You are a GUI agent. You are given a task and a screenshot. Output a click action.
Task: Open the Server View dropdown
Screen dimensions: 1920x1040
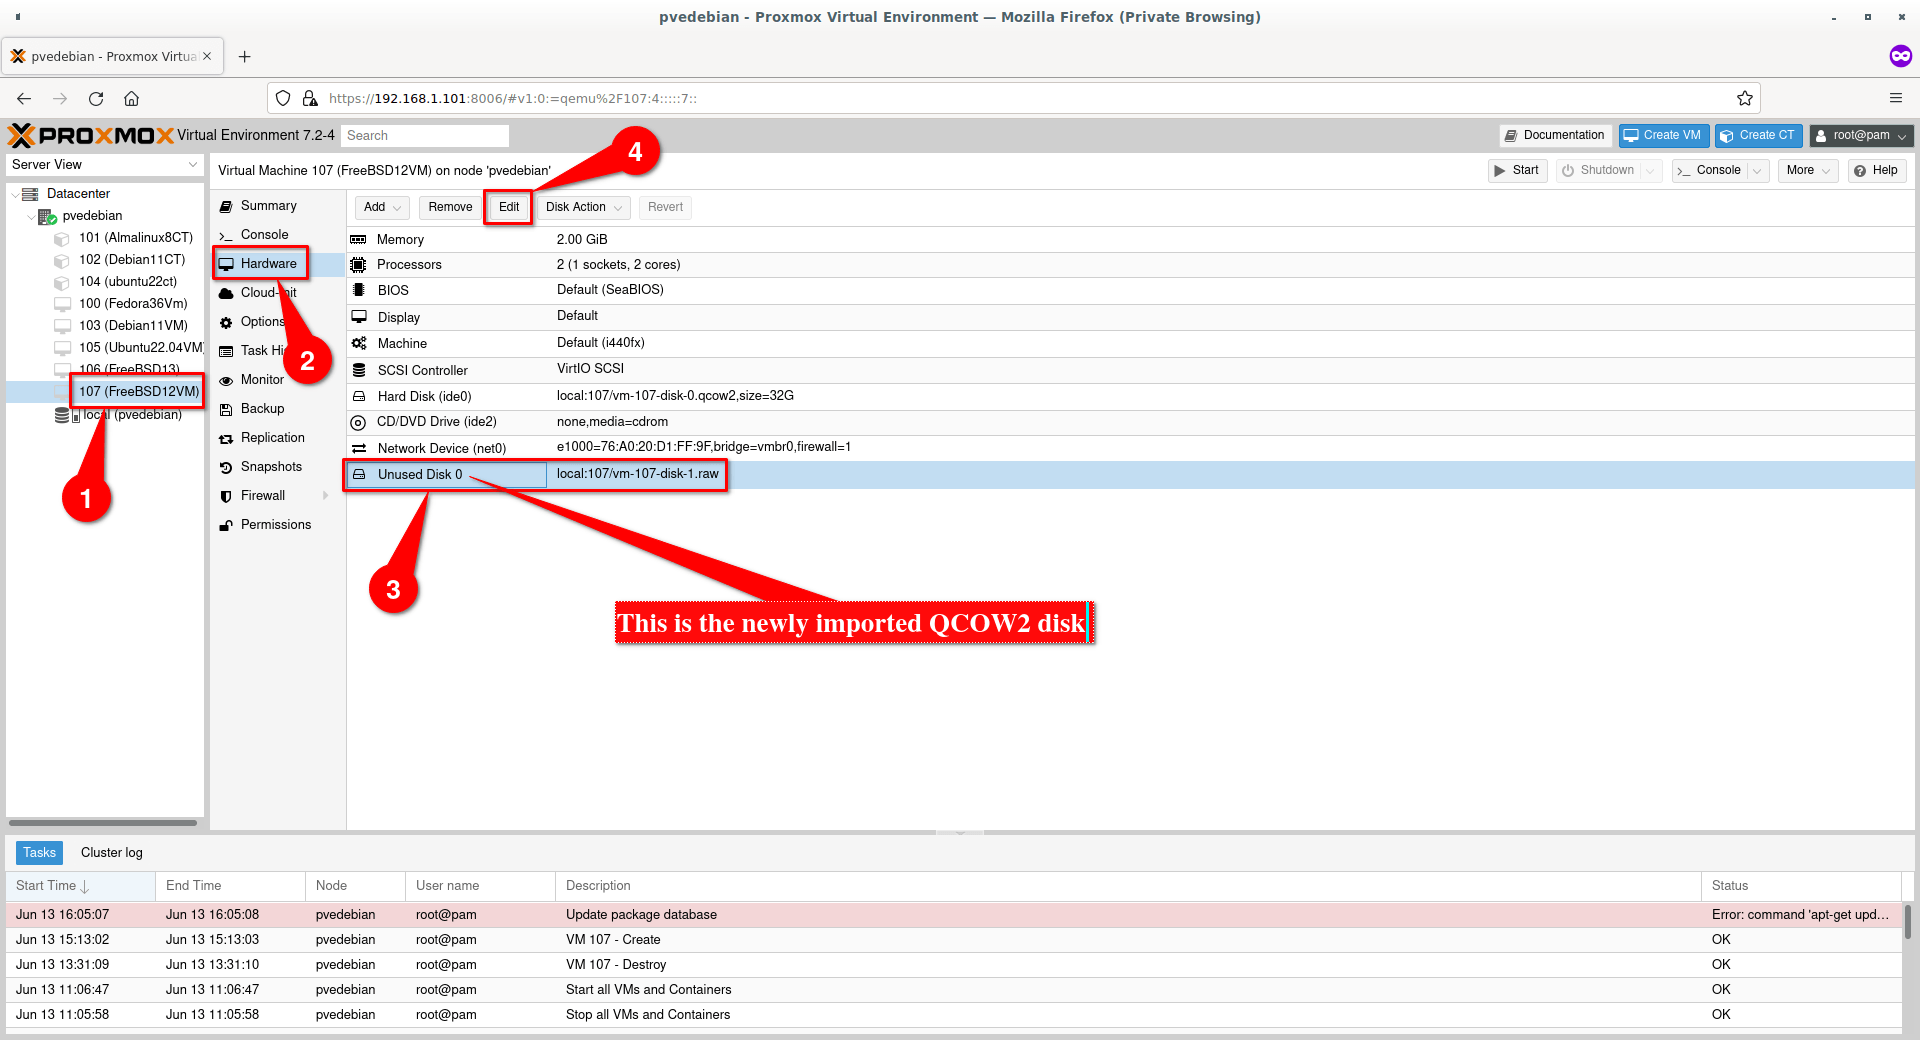tap(105, 164)
